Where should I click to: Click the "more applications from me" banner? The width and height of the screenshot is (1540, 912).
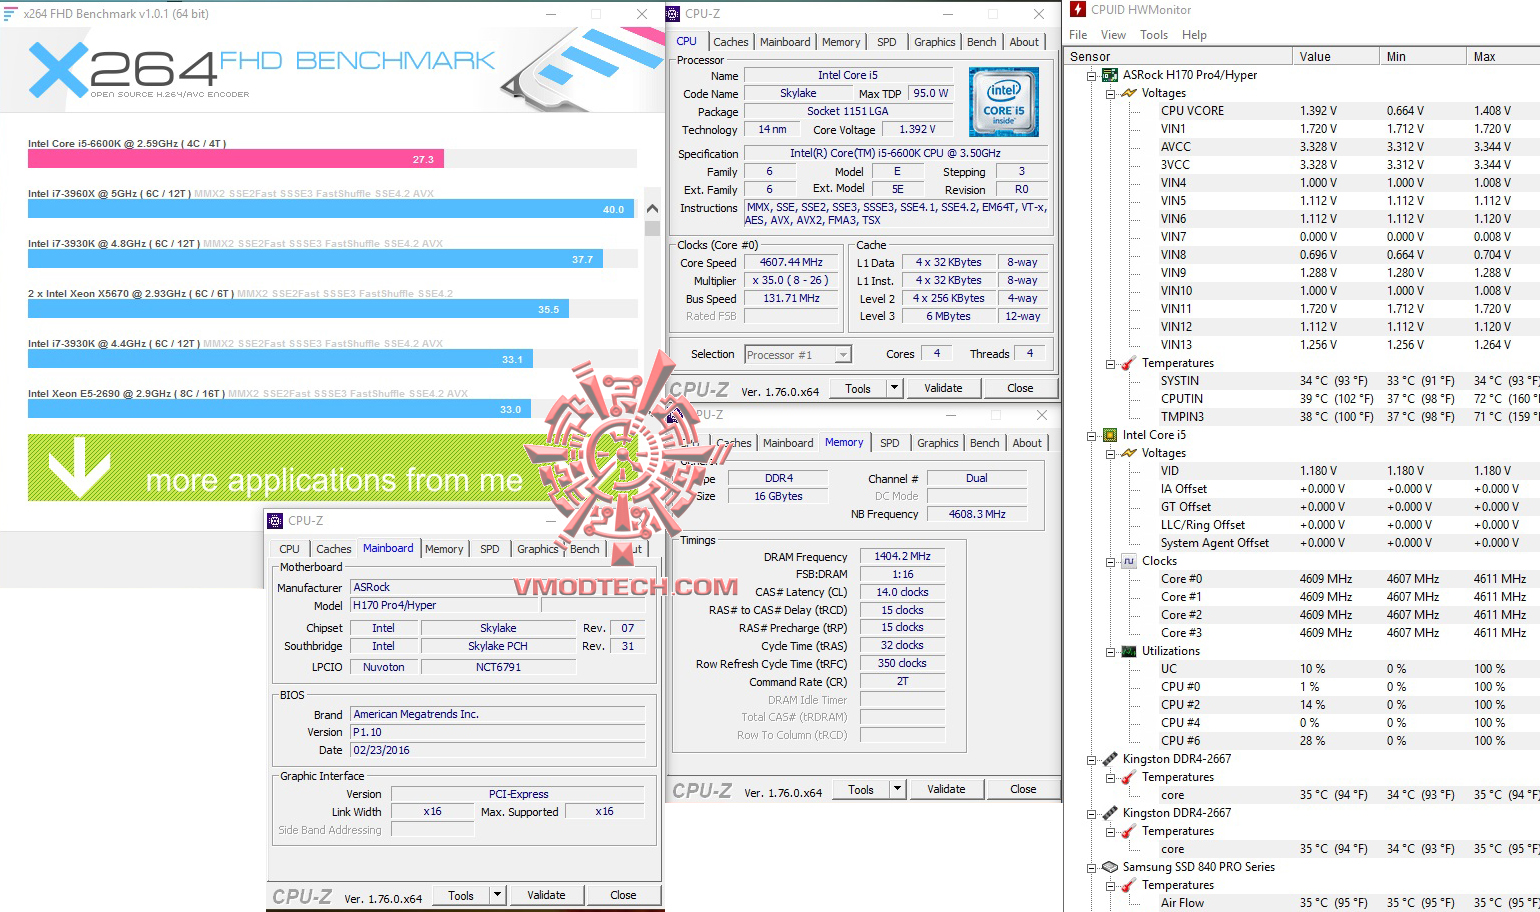[x=333, y=467]
